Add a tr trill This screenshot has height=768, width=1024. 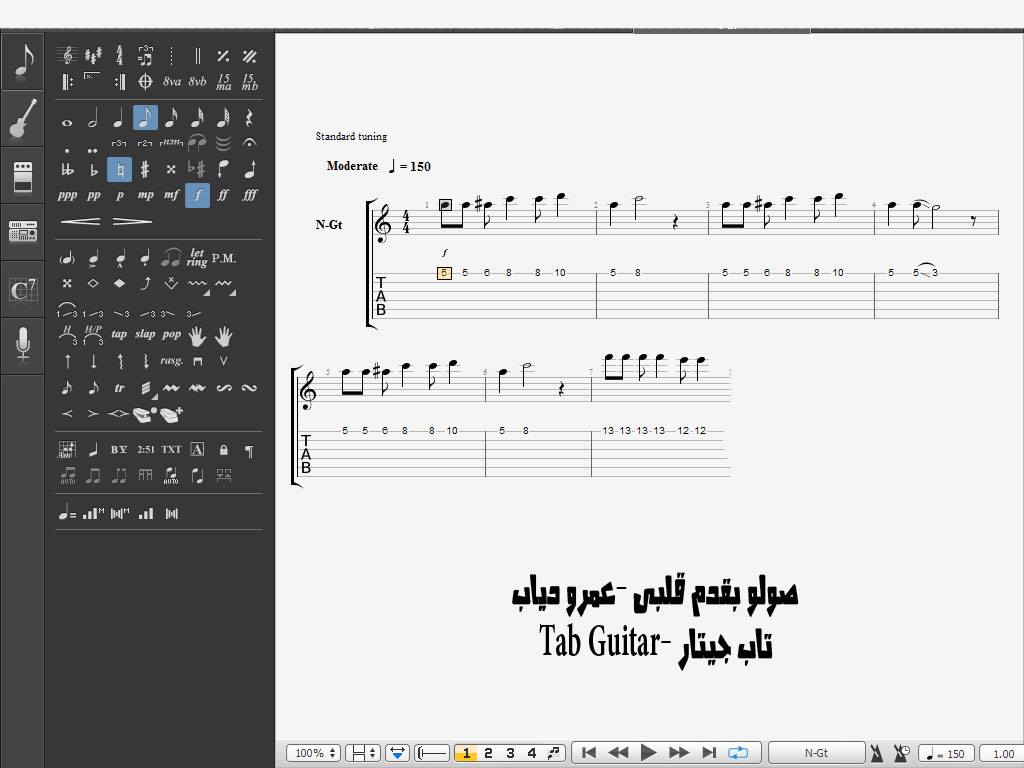coord(119,388)
